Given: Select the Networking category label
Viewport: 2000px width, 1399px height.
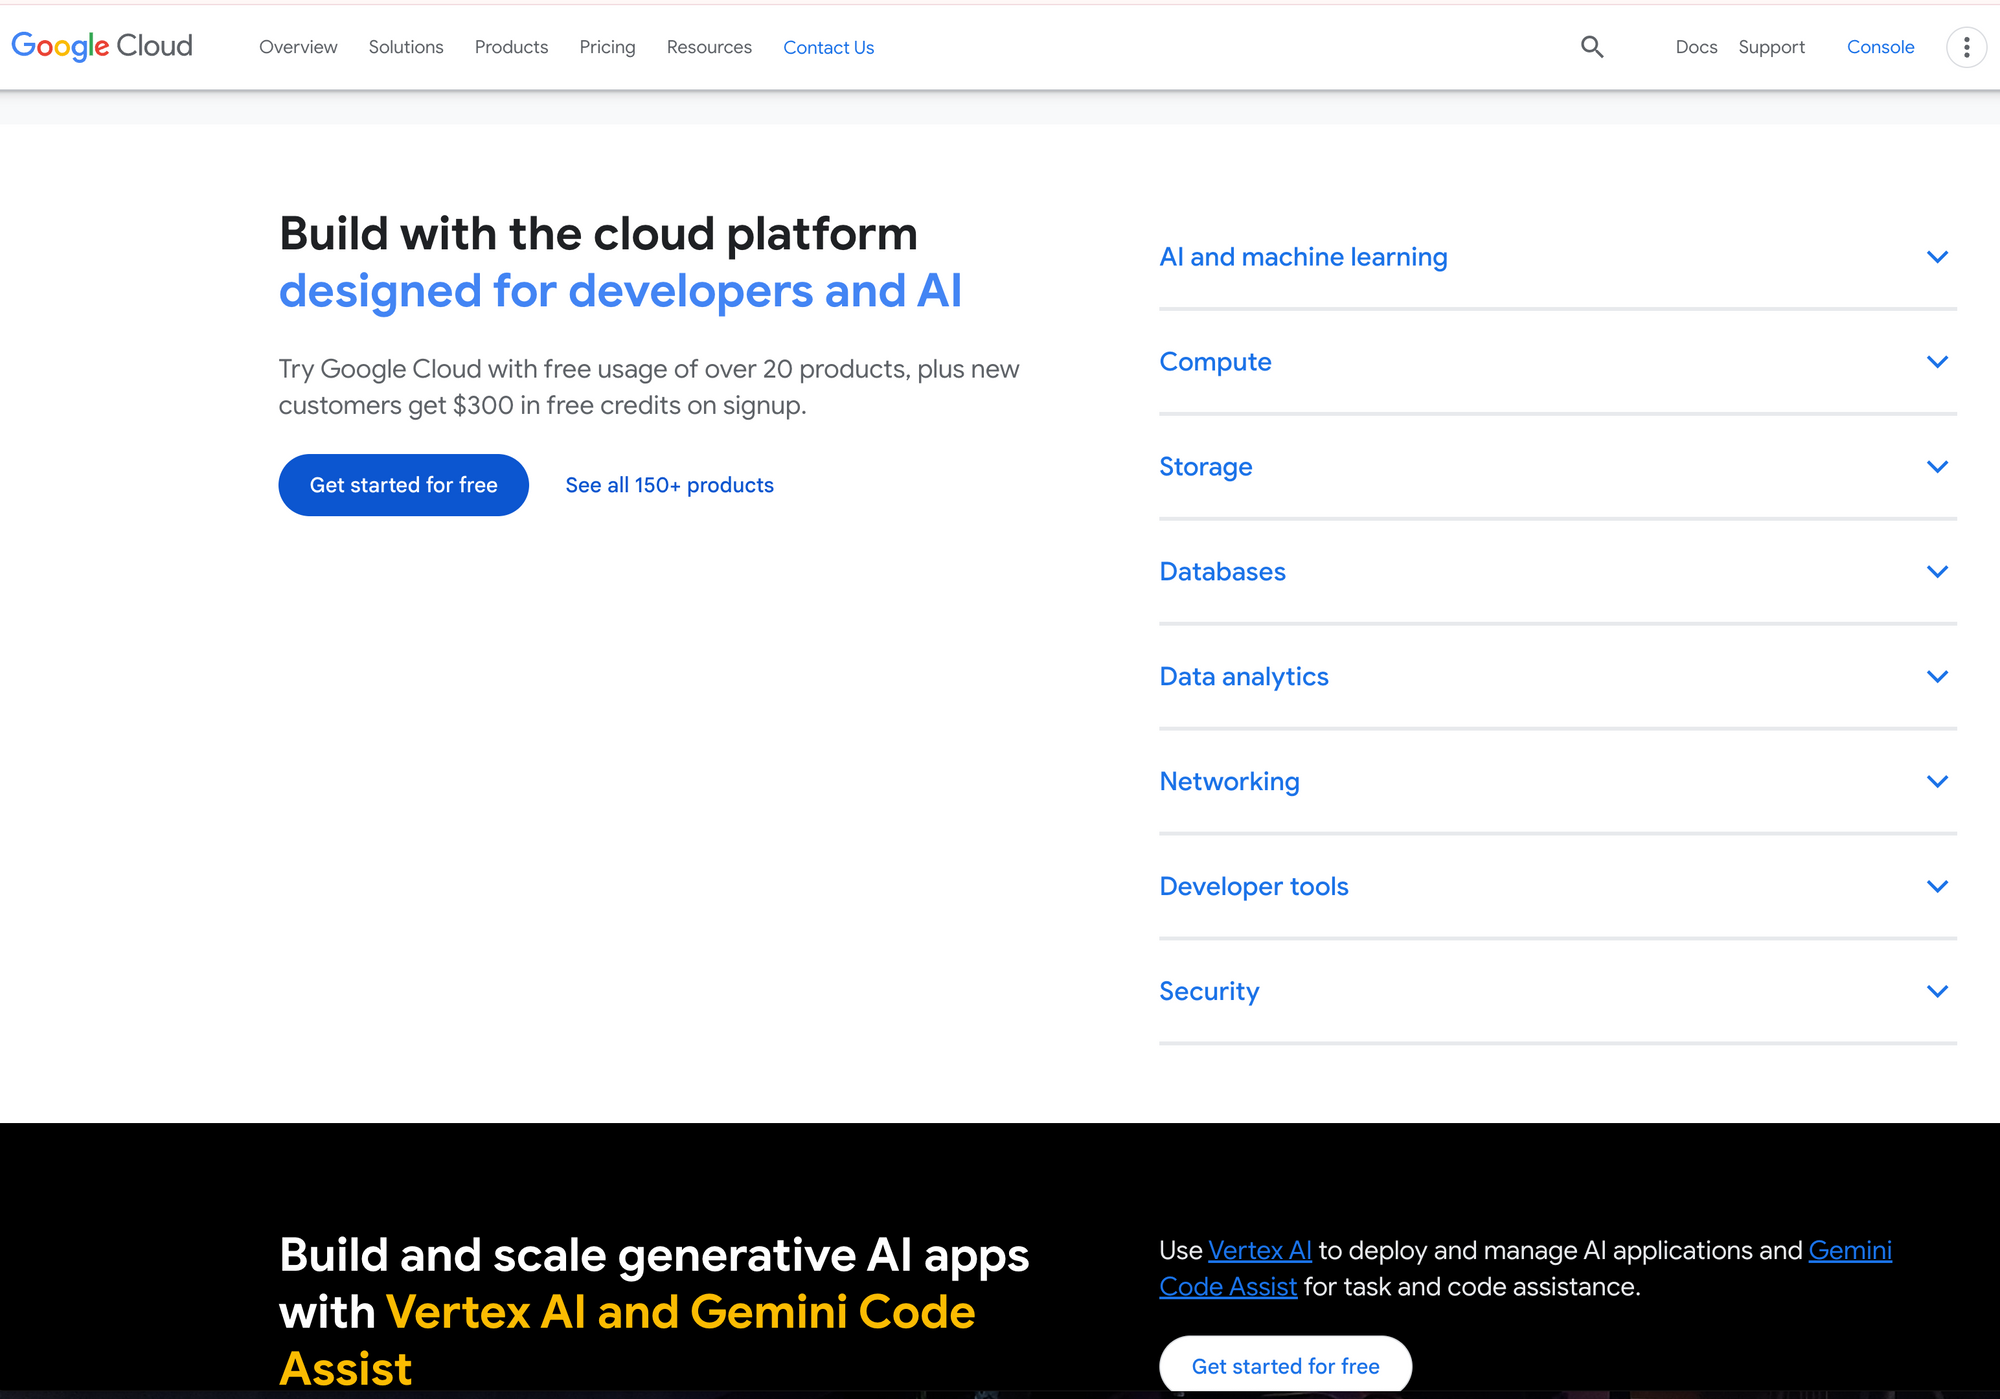Looking at the screenshot, I should click(1229, 782).
